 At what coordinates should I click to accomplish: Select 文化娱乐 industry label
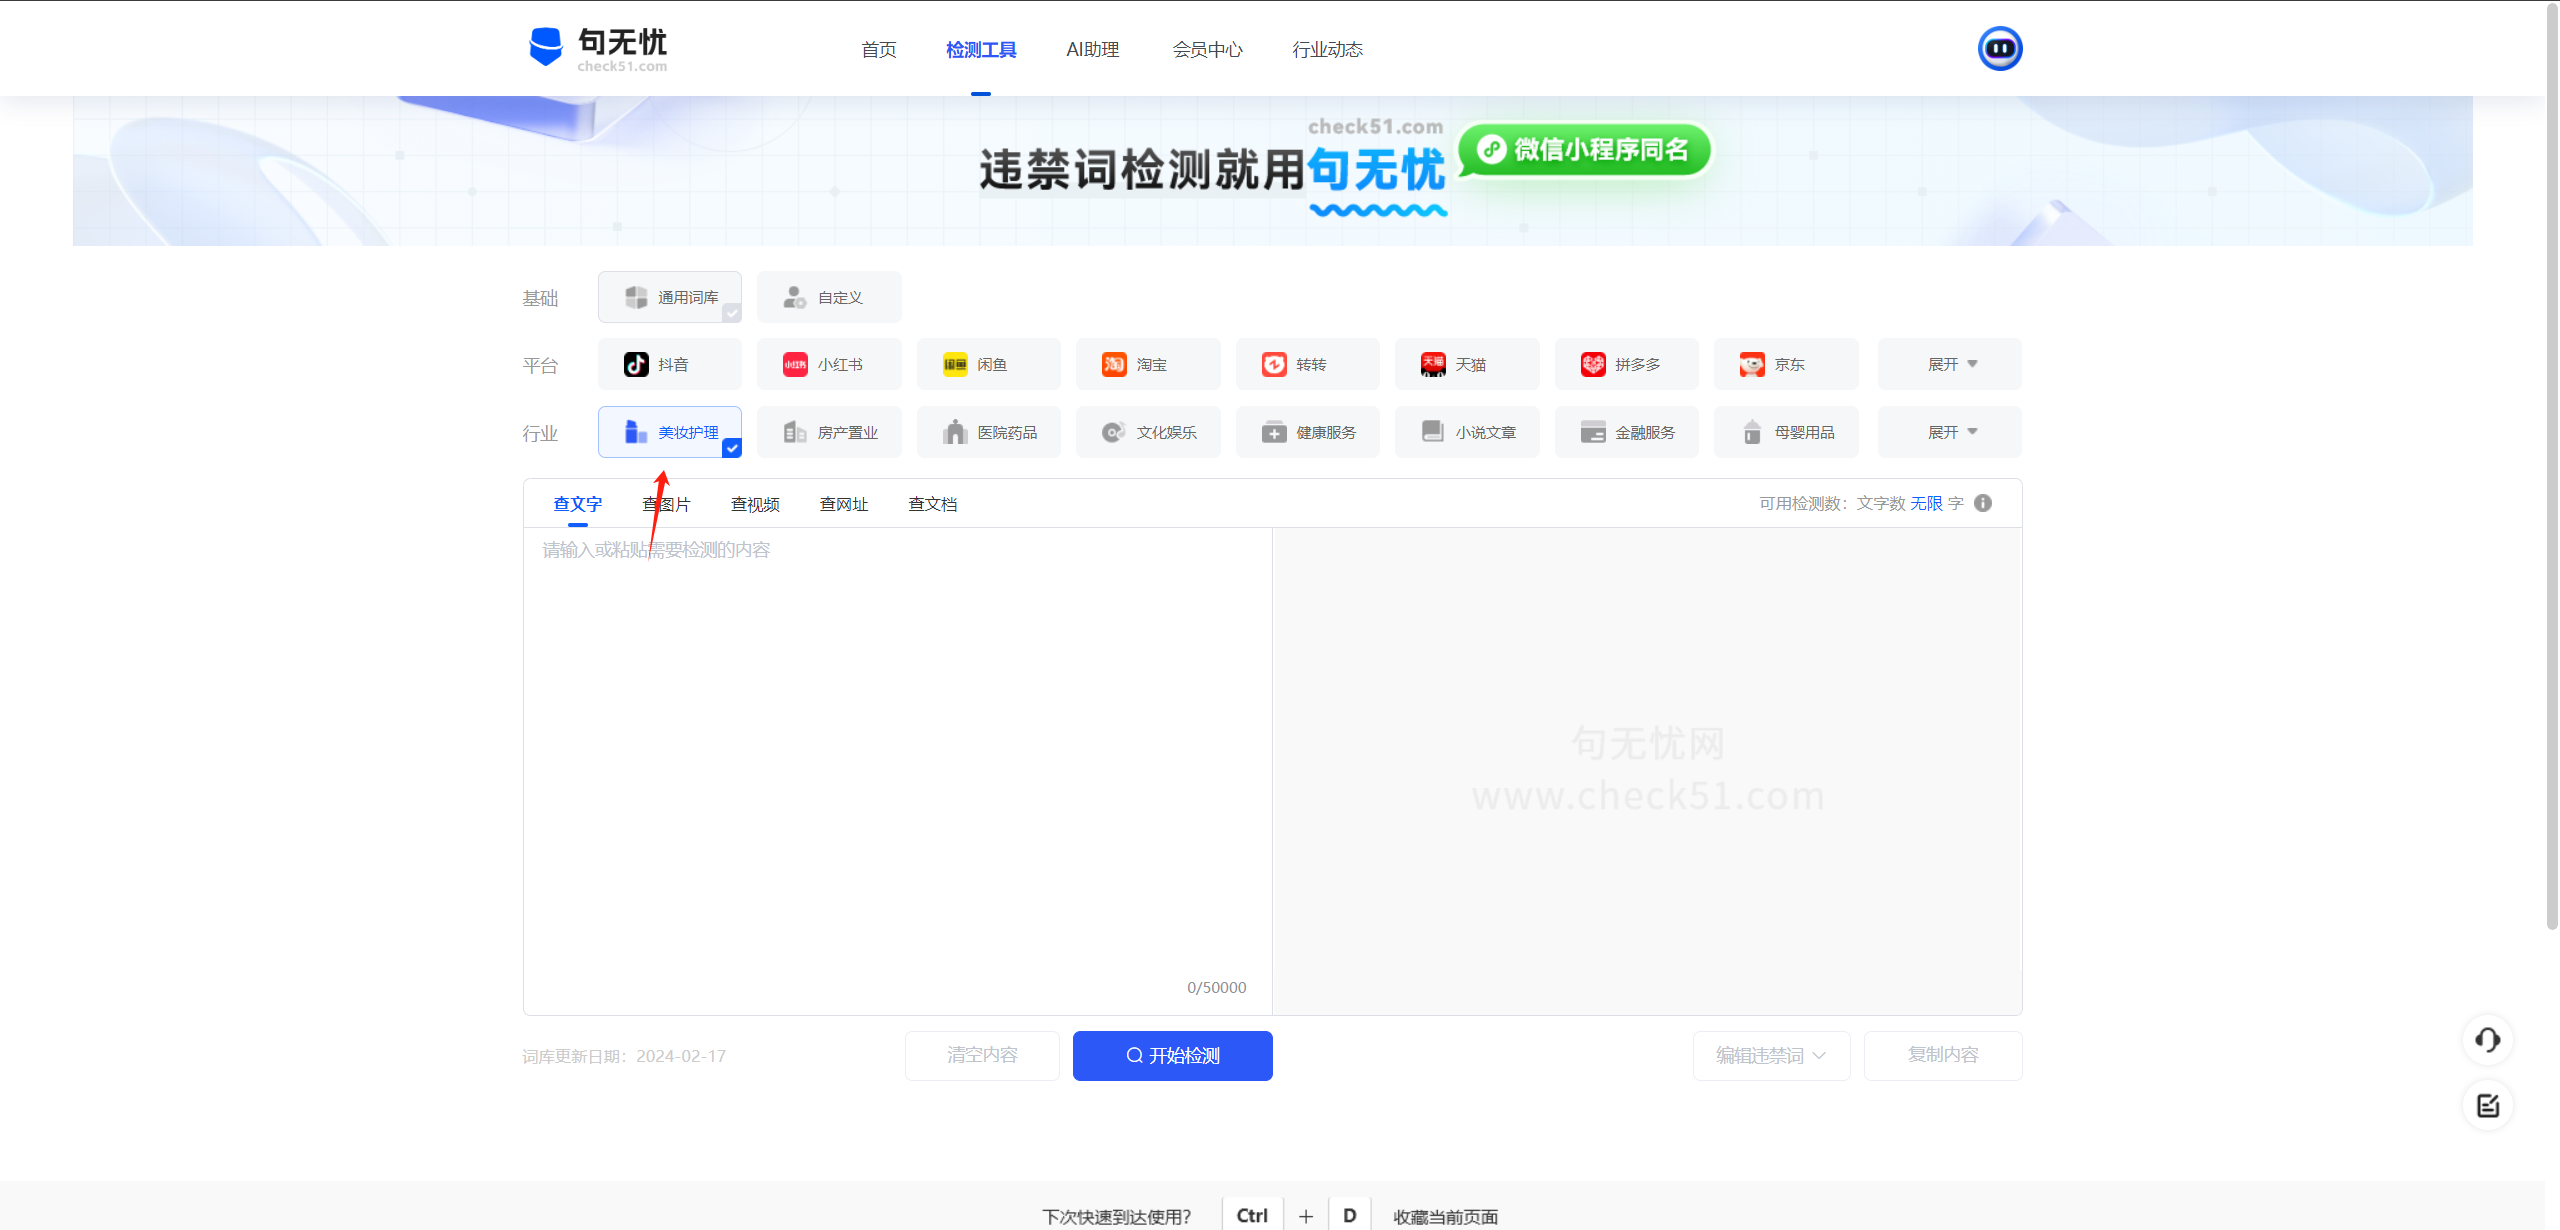[x=1167, y=433]
